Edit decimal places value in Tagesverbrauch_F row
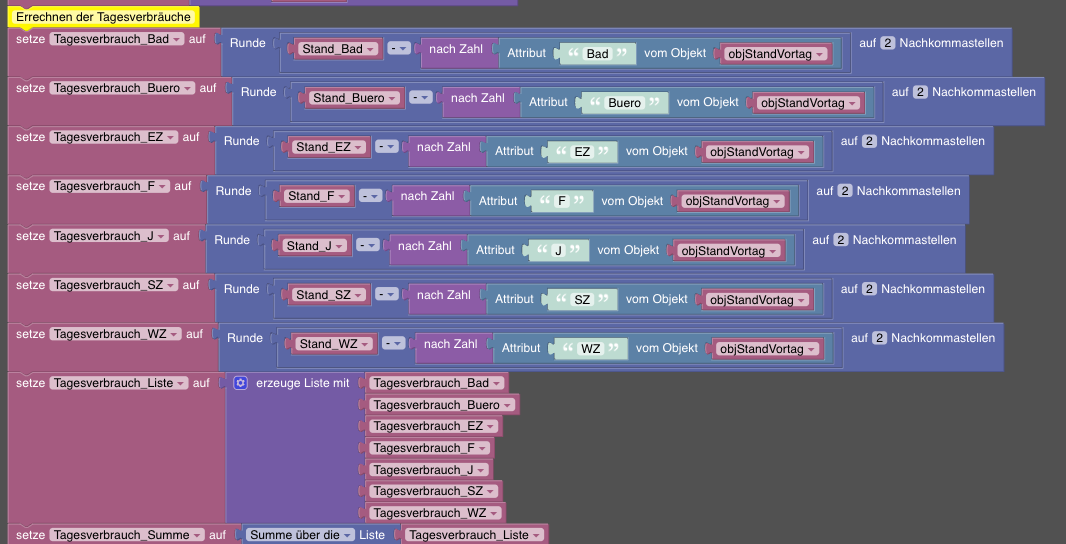The height and width of the screenshot is (544, 1066). click(x=844, y=191)
